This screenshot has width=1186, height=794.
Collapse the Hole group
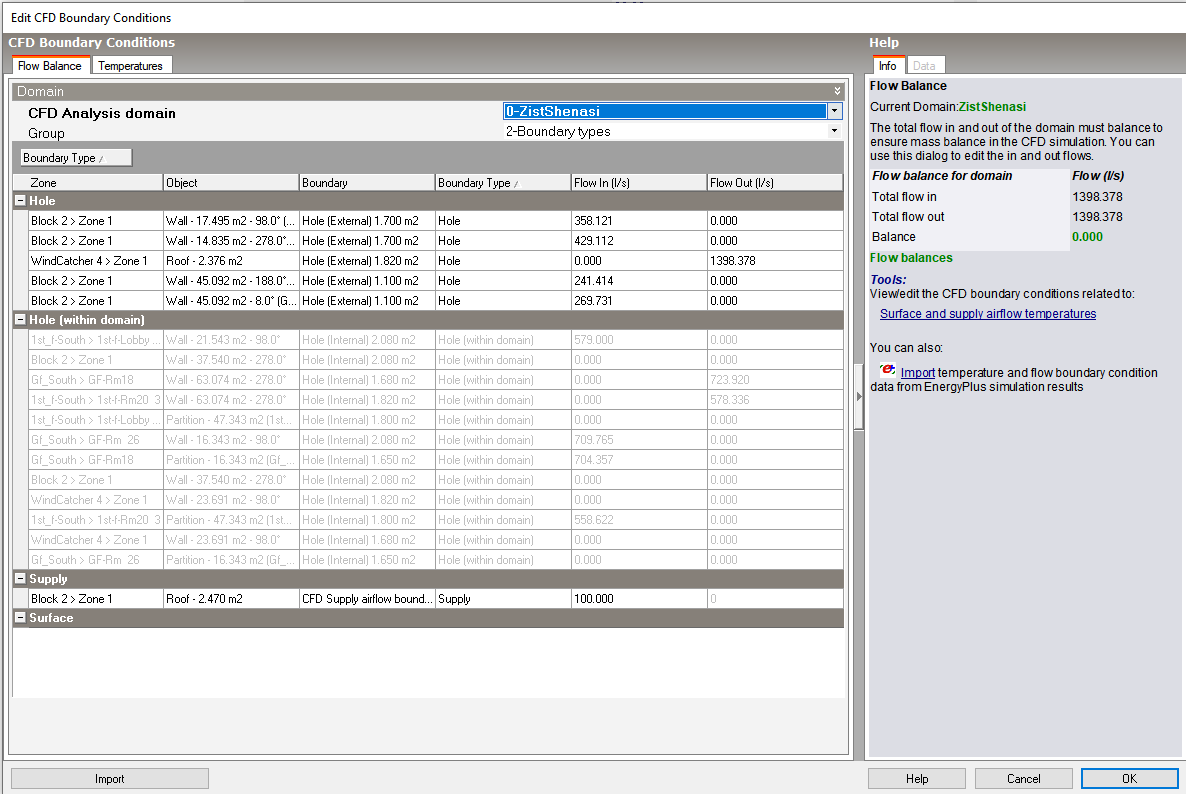point(20,201)
